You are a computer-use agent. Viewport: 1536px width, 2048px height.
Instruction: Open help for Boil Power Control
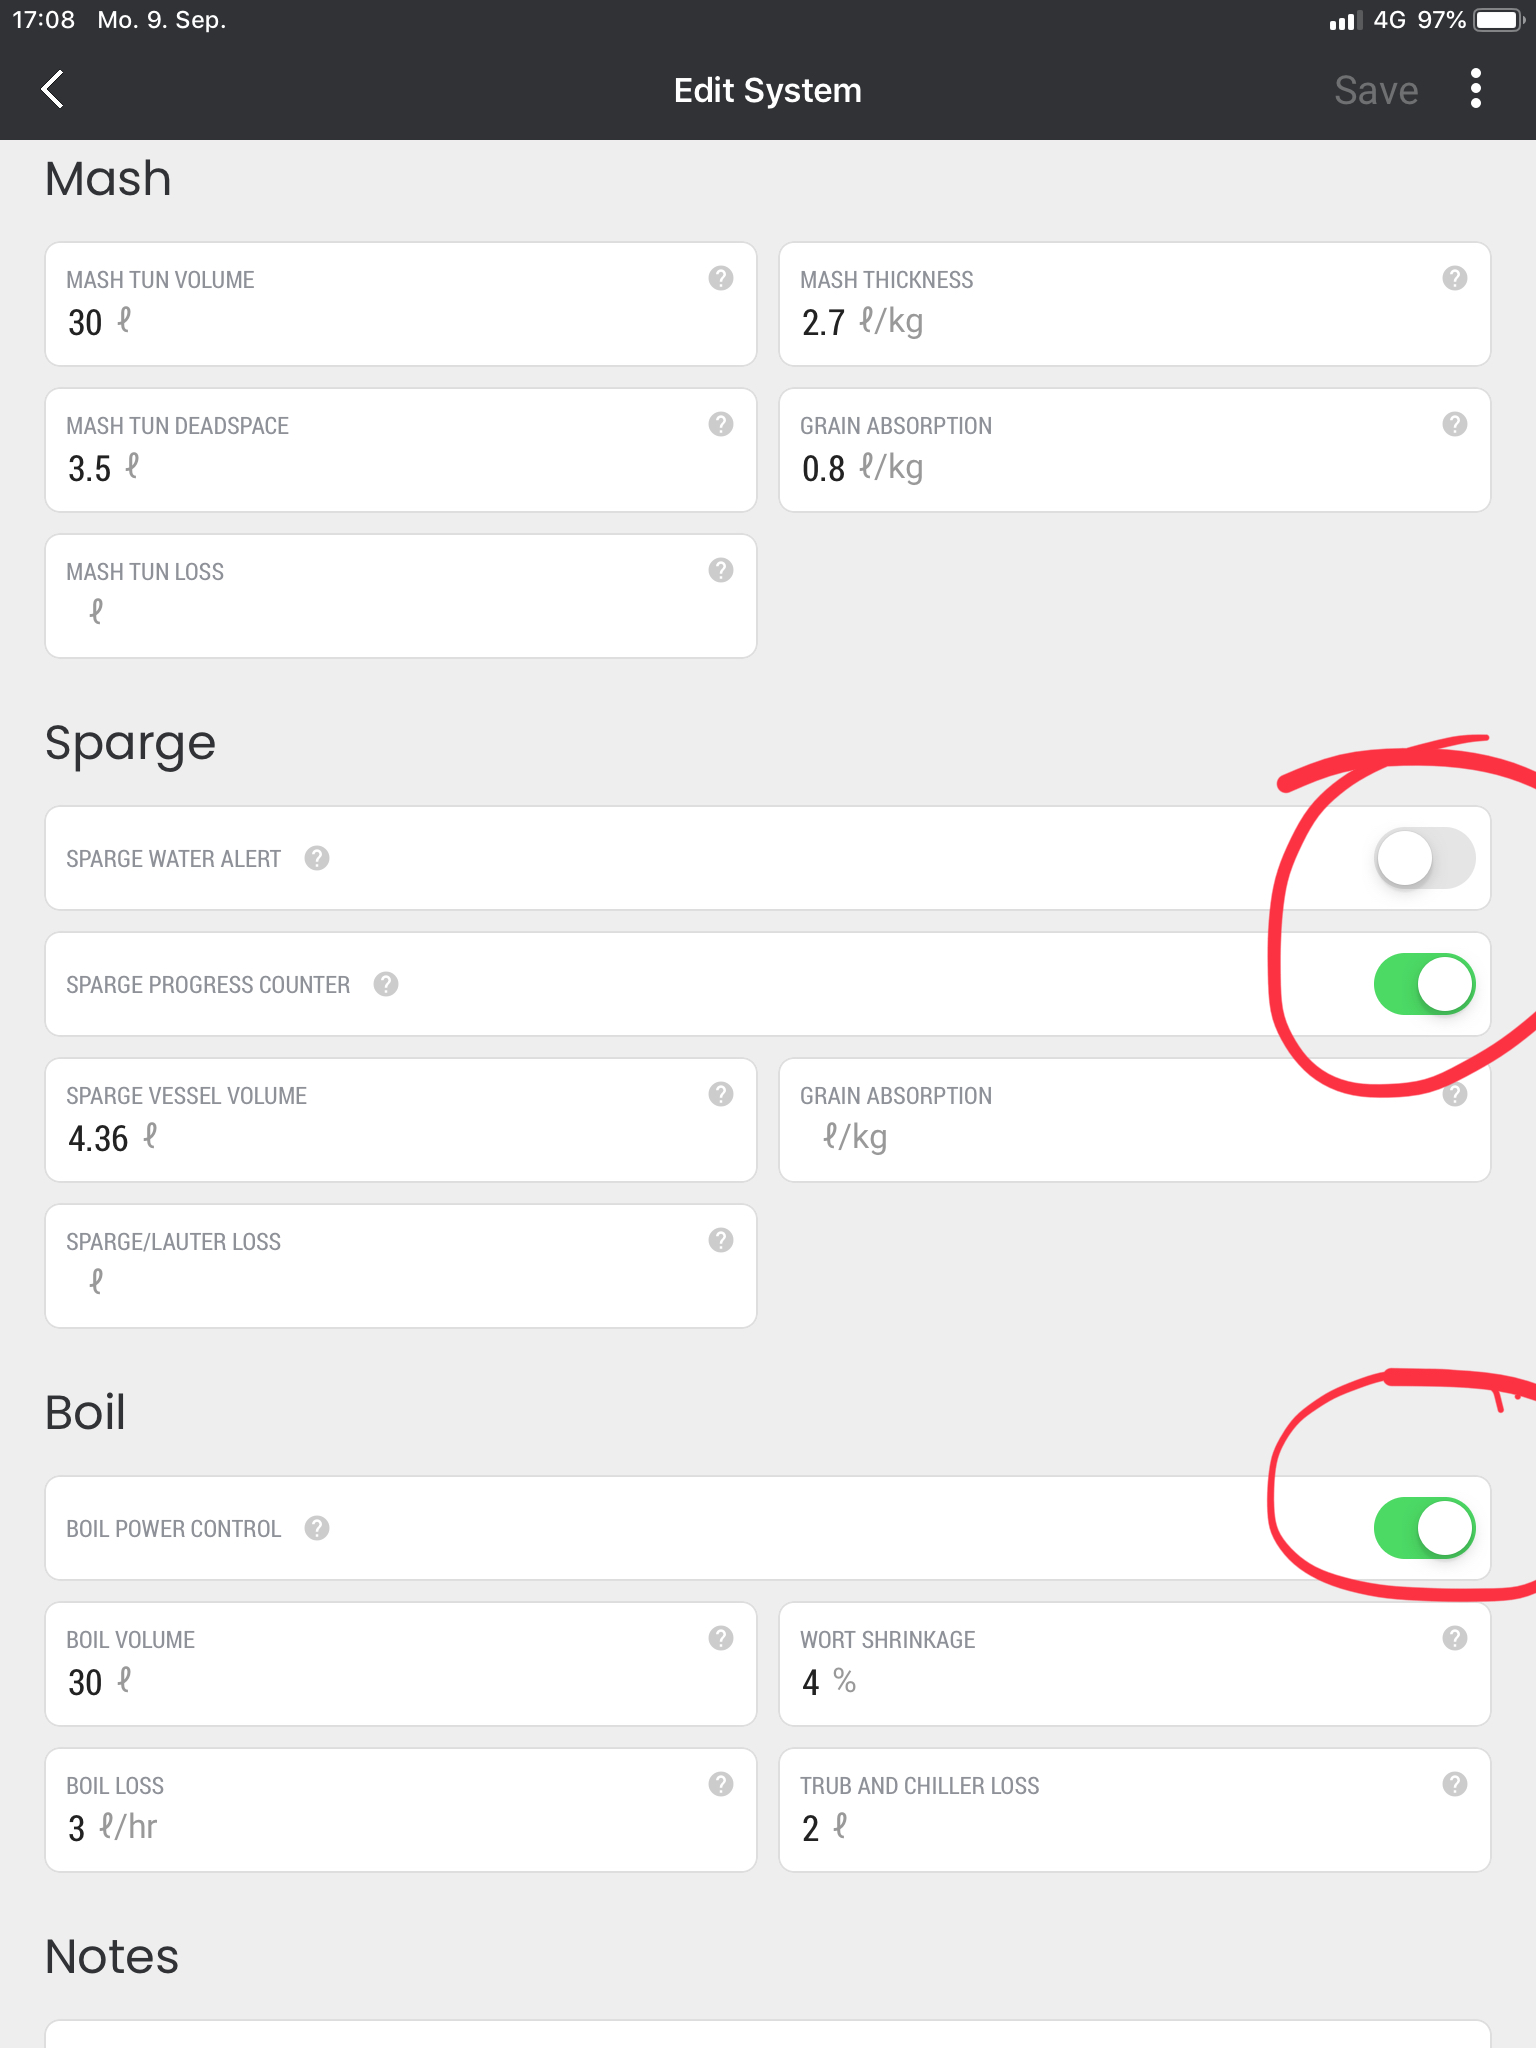point(317,1529)
